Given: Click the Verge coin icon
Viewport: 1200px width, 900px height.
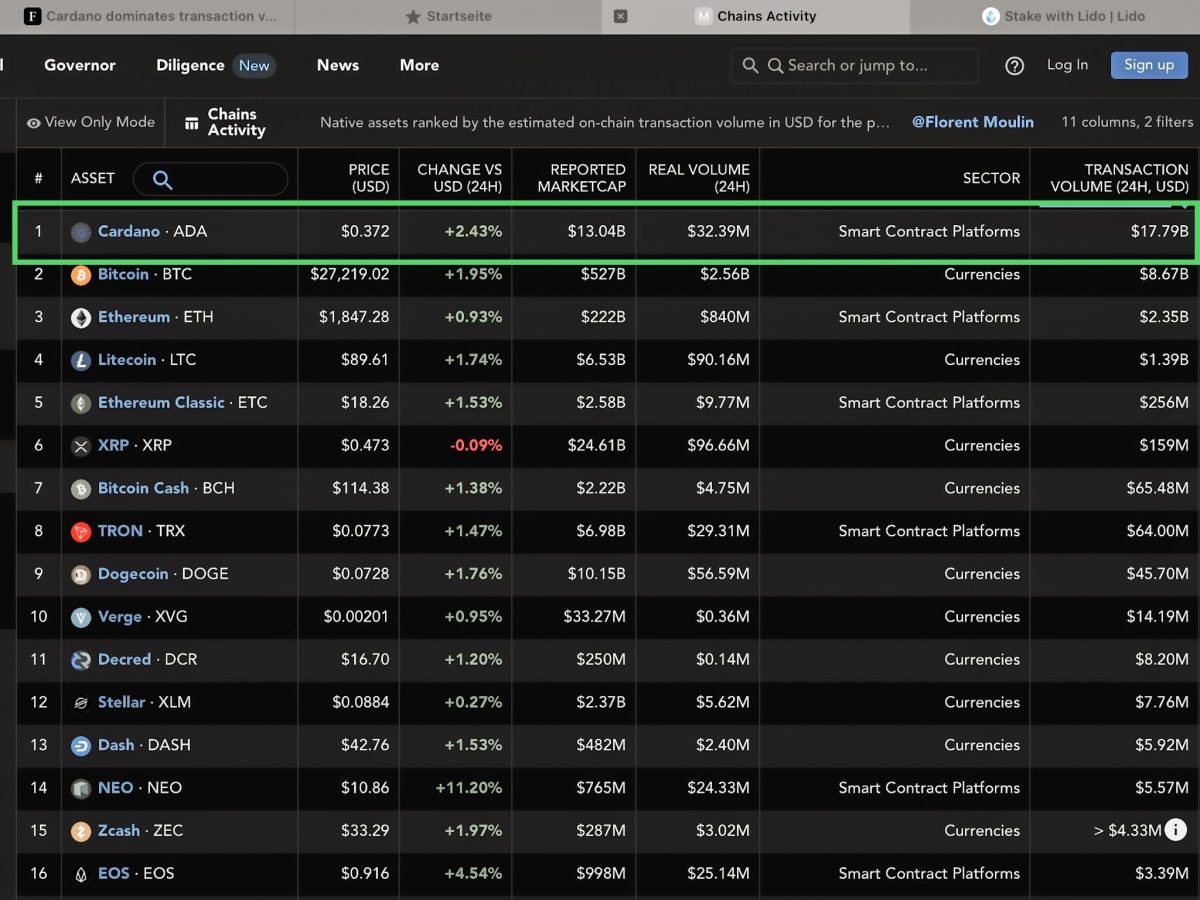Looking at the screenshot, I should click(81, 618).
